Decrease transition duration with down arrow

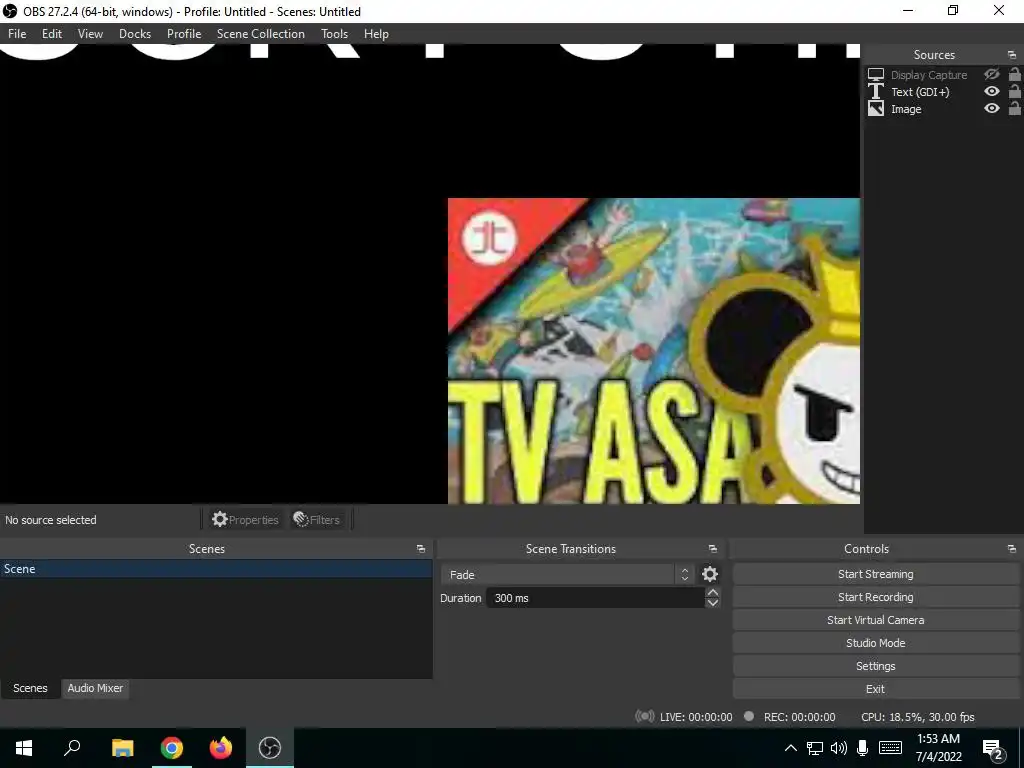[x=713, y=603]
